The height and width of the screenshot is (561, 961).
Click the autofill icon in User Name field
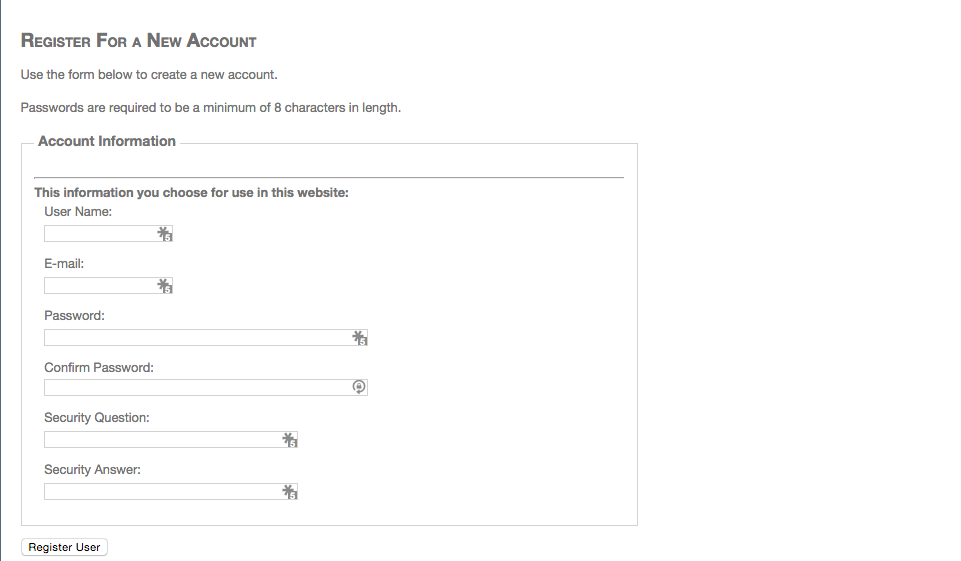click(x=165, y=234)
